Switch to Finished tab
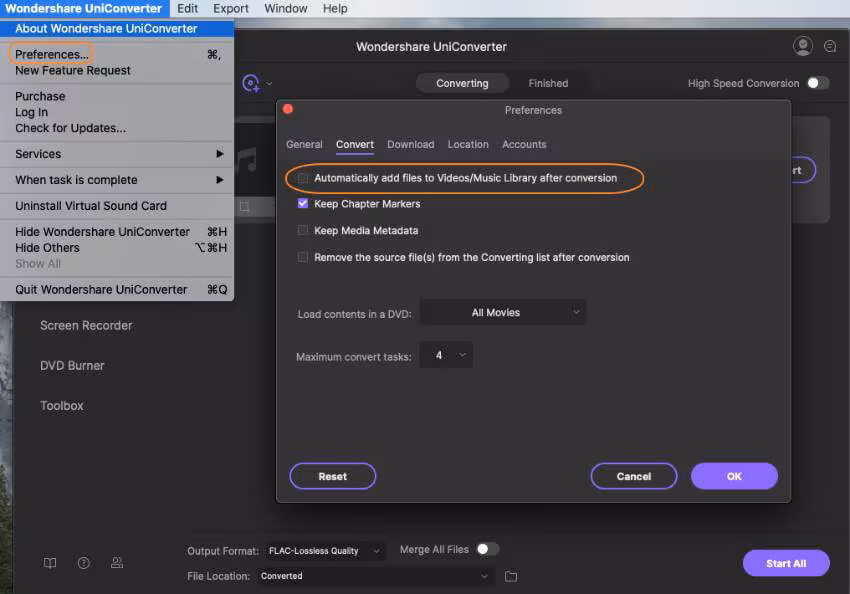This screenshot has width=850, height=594. point(548,83)
